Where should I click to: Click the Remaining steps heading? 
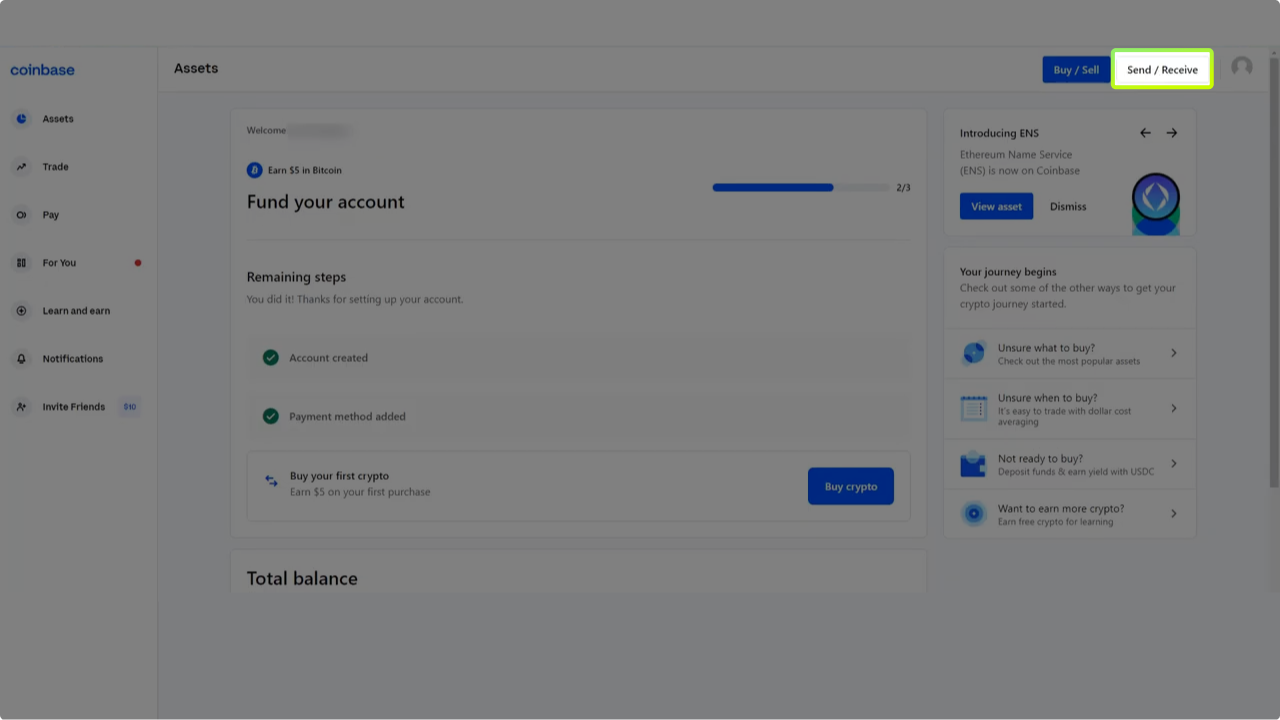point(296,277)
